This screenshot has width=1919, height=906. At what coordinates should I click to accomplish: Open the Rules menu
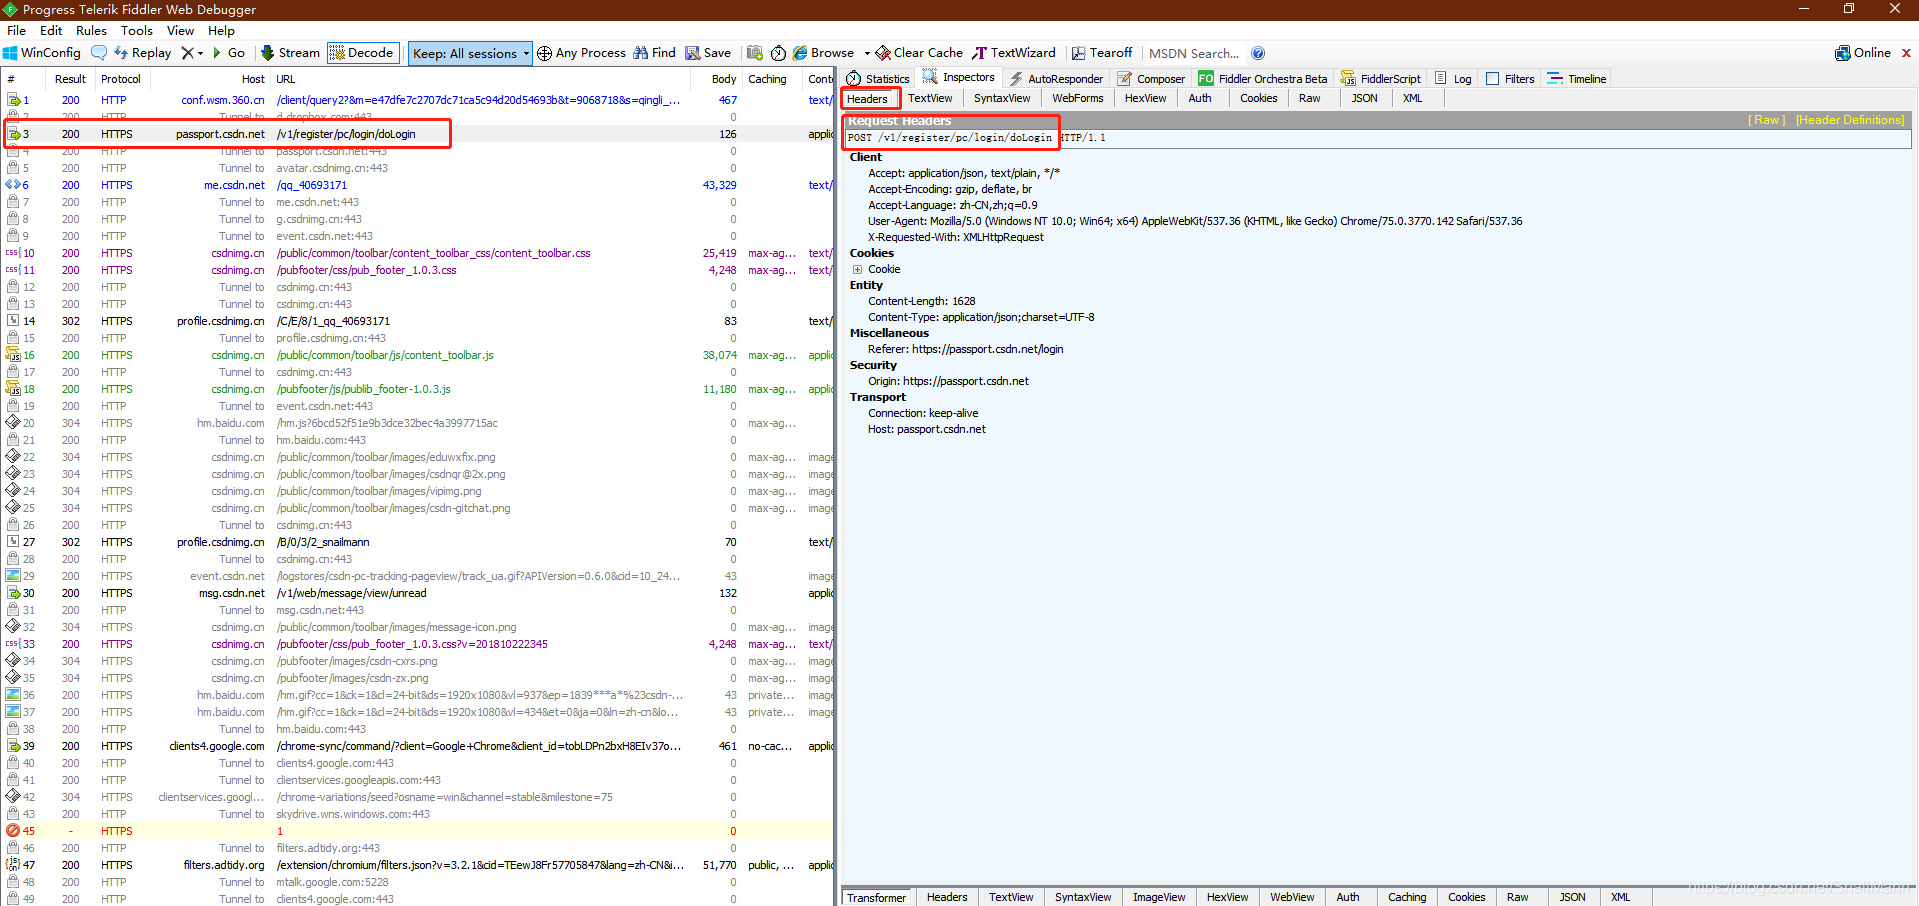click(x=91, y=31)
